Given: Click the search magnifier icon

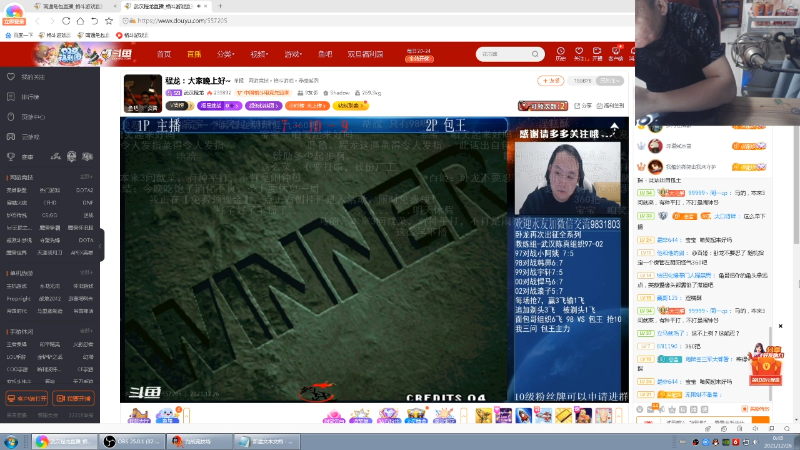Looking at the screenshot, I should tap(535, 54).
